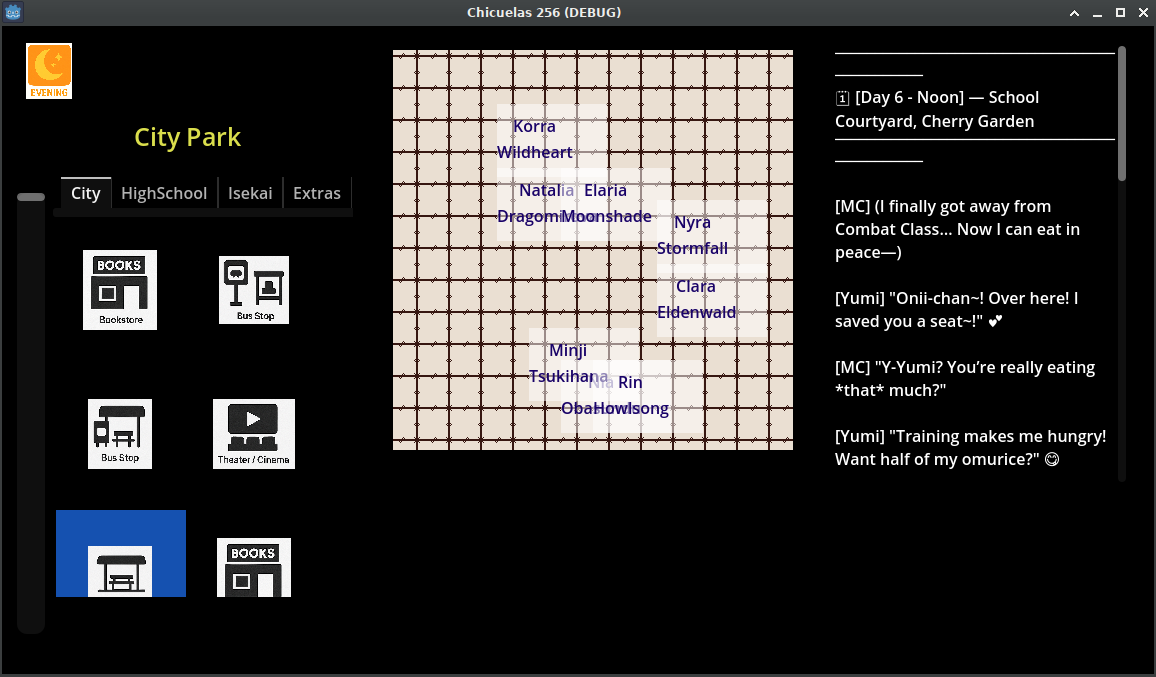1156x677 pixels.
Task: Click the City Park location title
Action: point(187,137)
